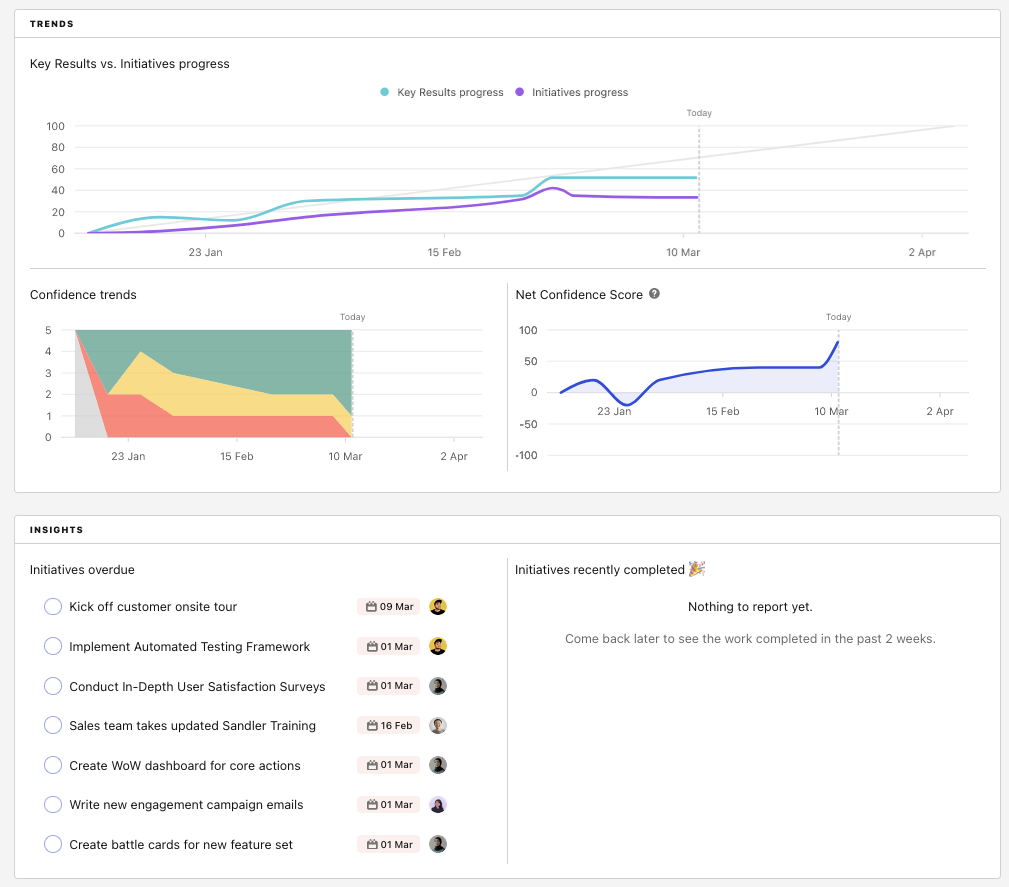Click the INSIGHTS section header
1009x887 pixels.
[54, 529]
